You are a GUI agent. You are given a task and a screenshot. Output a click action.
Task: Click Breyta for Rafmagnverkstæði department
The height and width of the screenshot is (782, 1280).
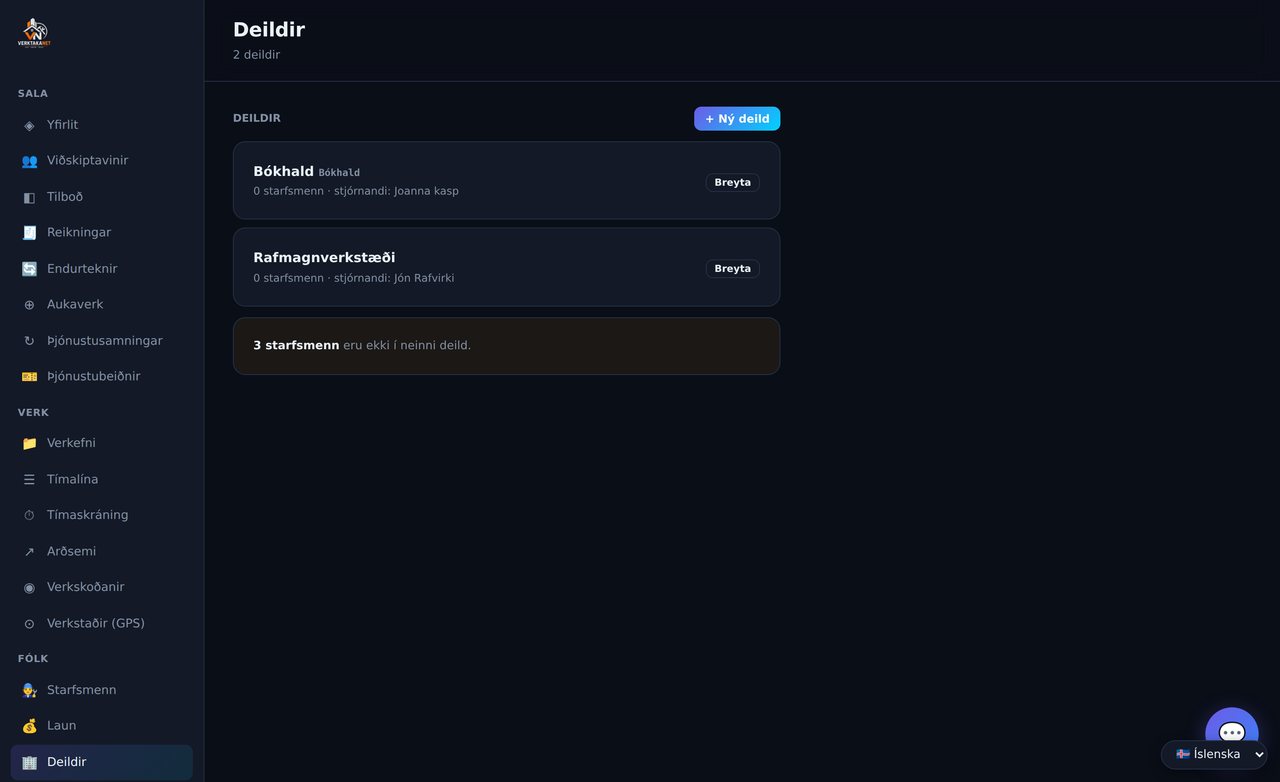pos(732,269)
